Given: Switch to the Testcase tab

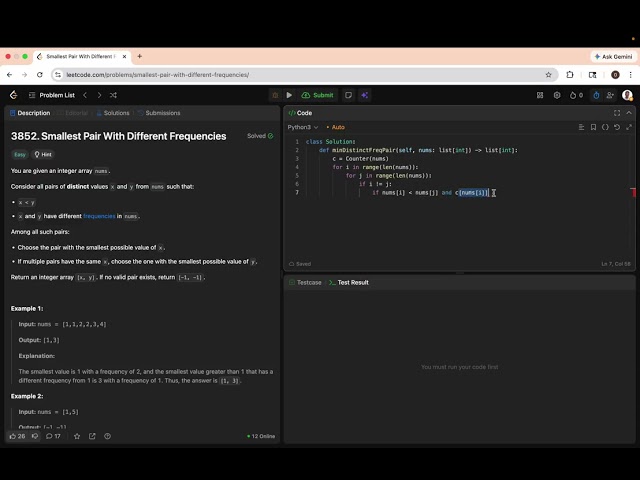Looking at the screenshot, I should [305, 282].
